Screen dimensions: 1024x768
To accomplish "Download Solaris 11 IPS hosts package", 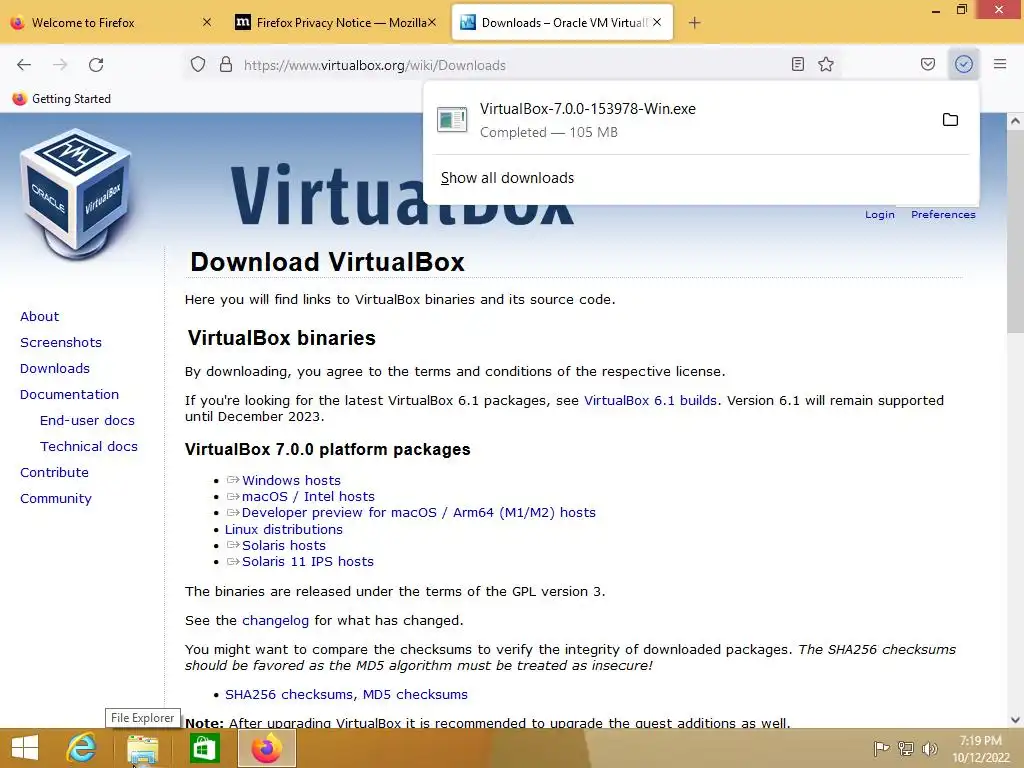I will (x=308, y=562).
